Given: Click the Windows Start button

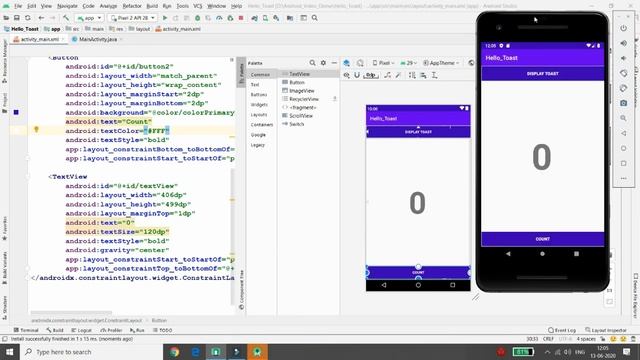Looking at the screenshot, I should (x=9, y=352).
